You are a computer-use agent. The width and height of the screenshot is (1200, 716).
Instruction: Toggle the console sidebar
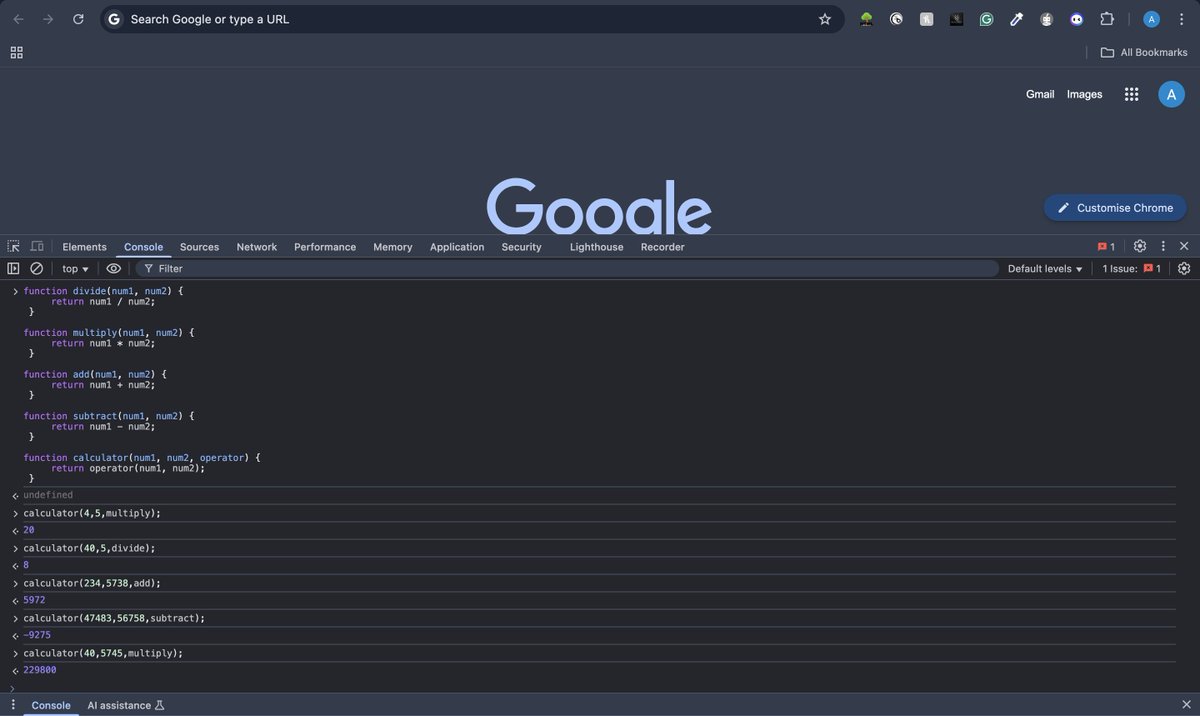[x=13, y=268]
